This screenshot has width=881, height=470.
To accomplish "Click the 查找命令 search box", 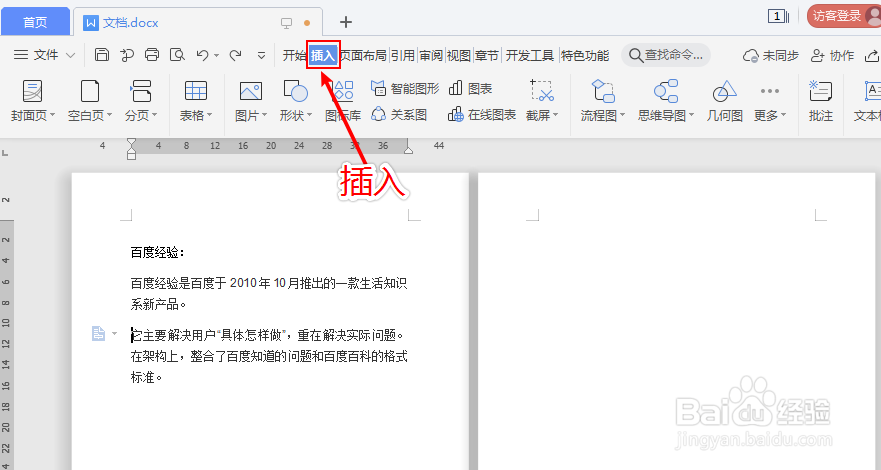I will (666, 55).
